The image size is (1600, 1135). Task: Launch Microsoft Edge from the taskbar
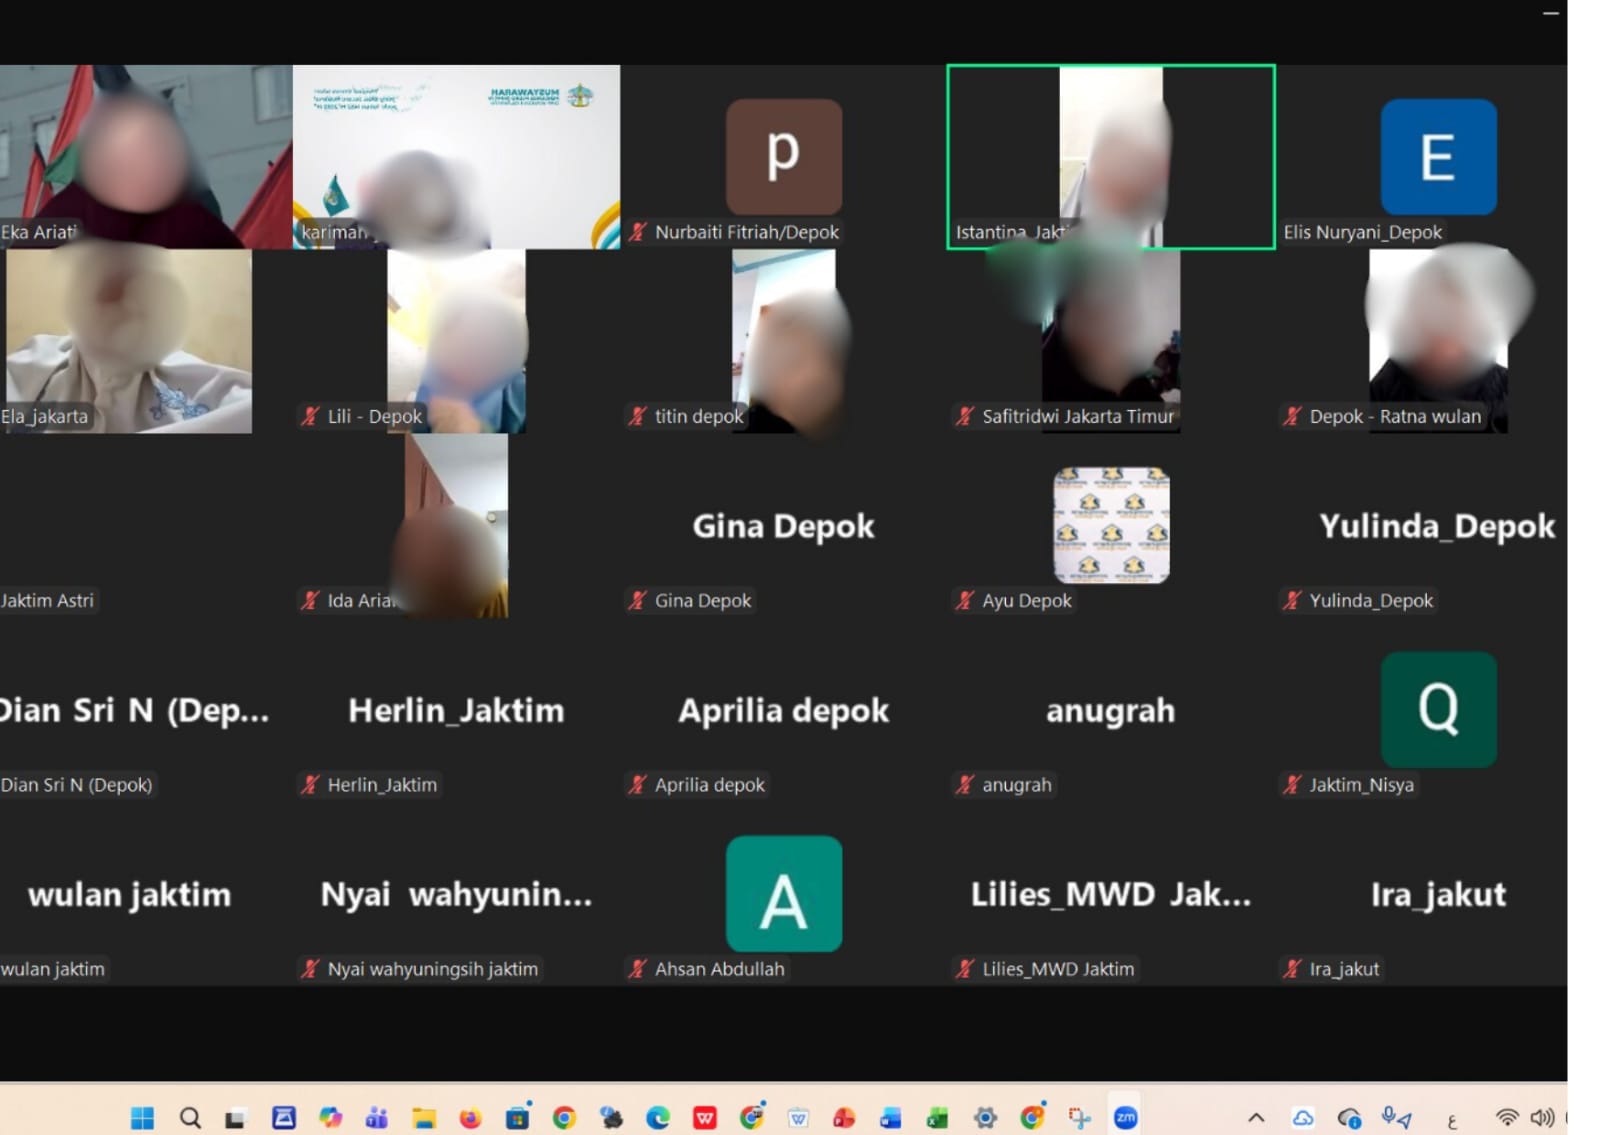coord(657,1117)
